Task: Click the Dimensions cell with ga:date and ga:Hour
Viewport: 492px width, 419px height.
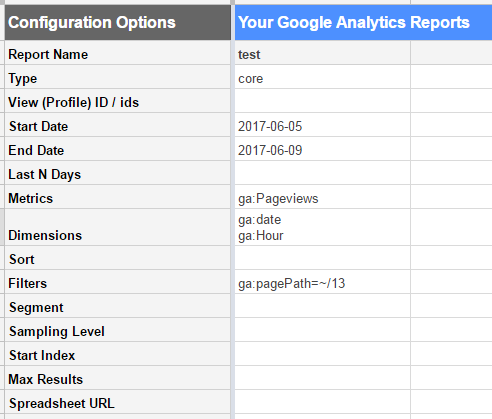Action: 322,228
